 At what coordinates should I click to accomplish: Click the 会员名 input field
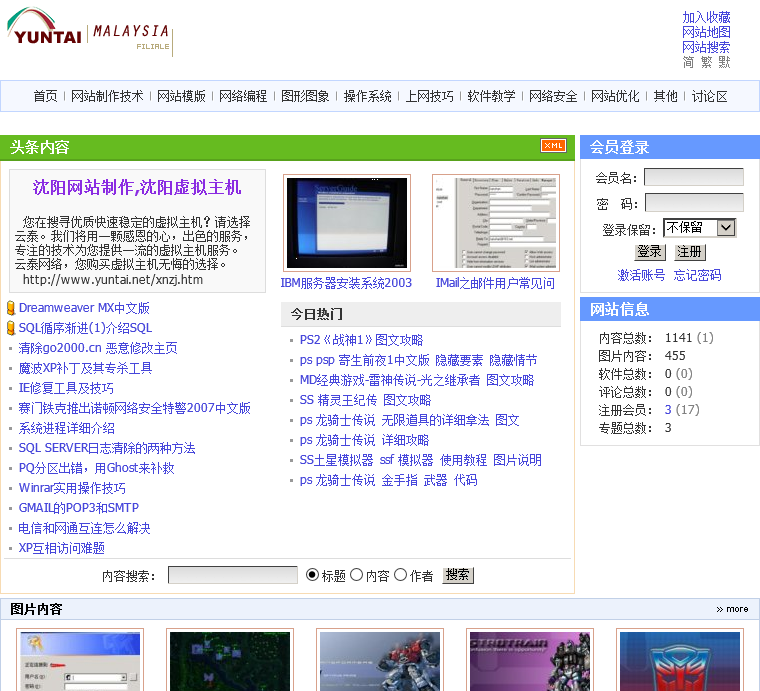[x=694, y=177]
